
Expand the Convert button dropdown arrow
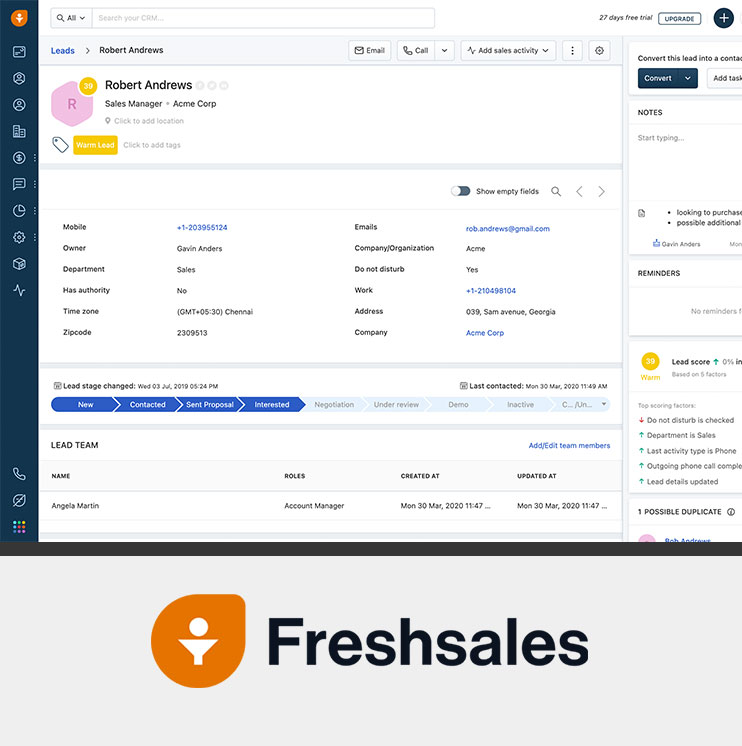pyautogui.click(x=688, y=78)
